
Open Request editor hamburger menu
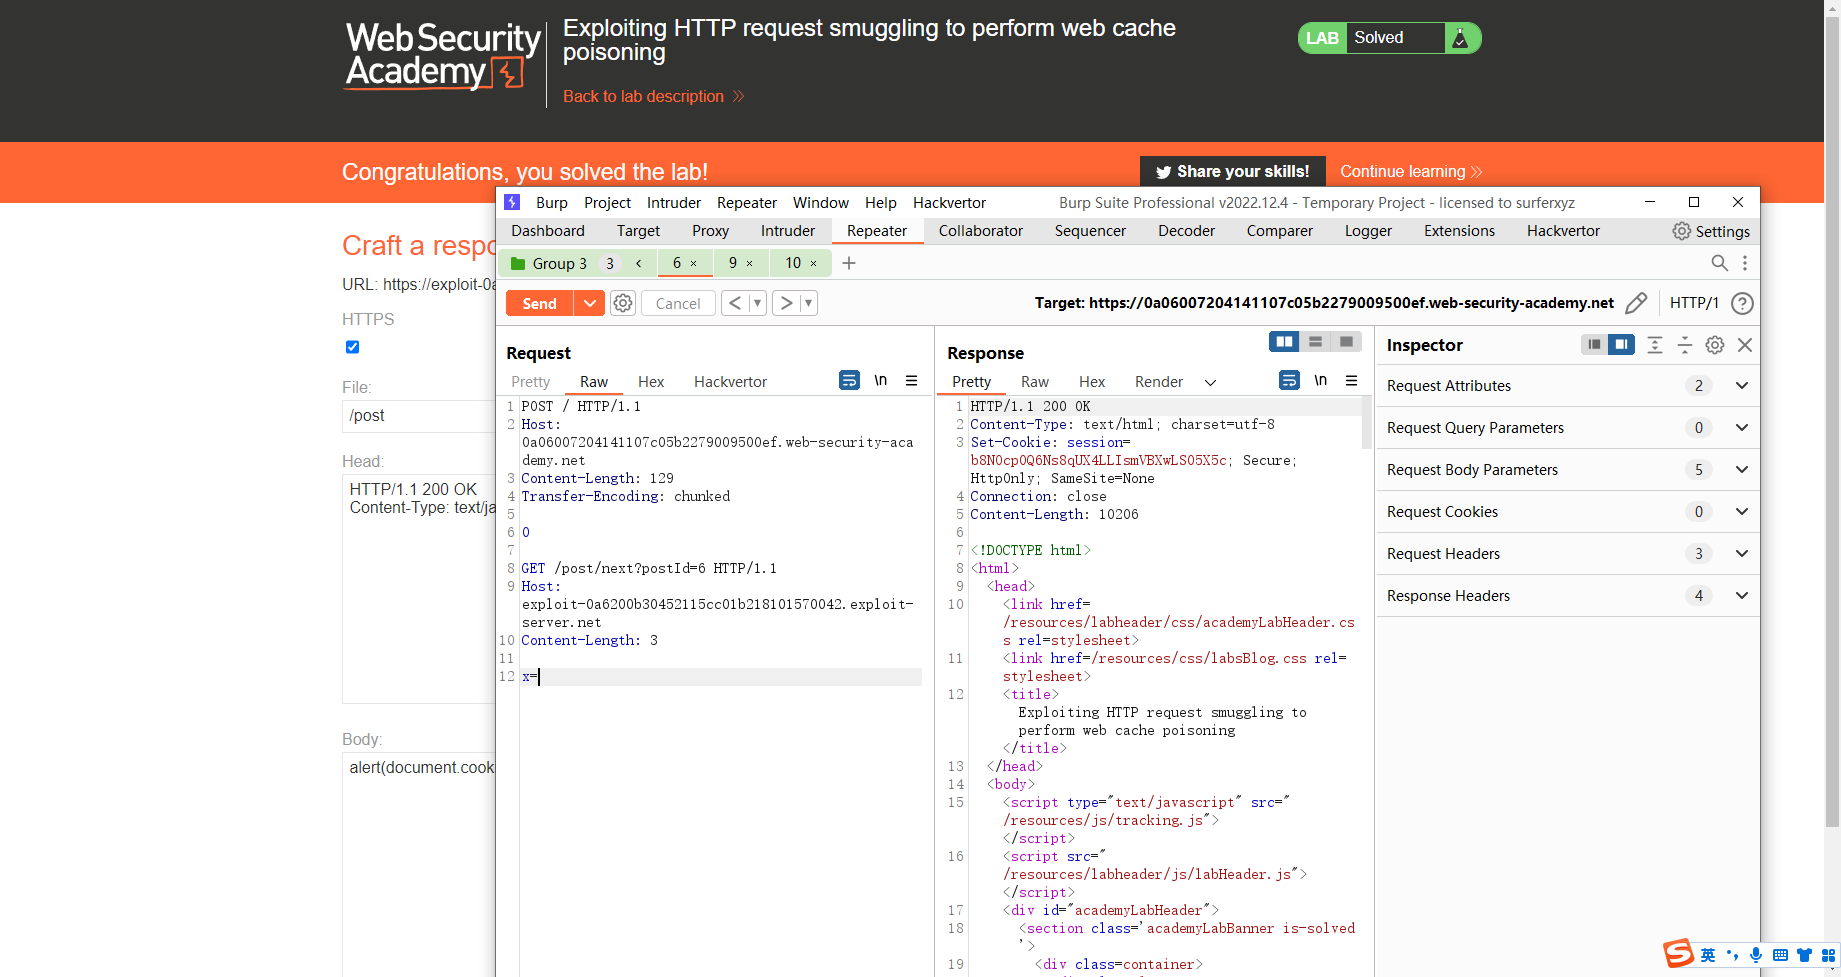[911, 380]
